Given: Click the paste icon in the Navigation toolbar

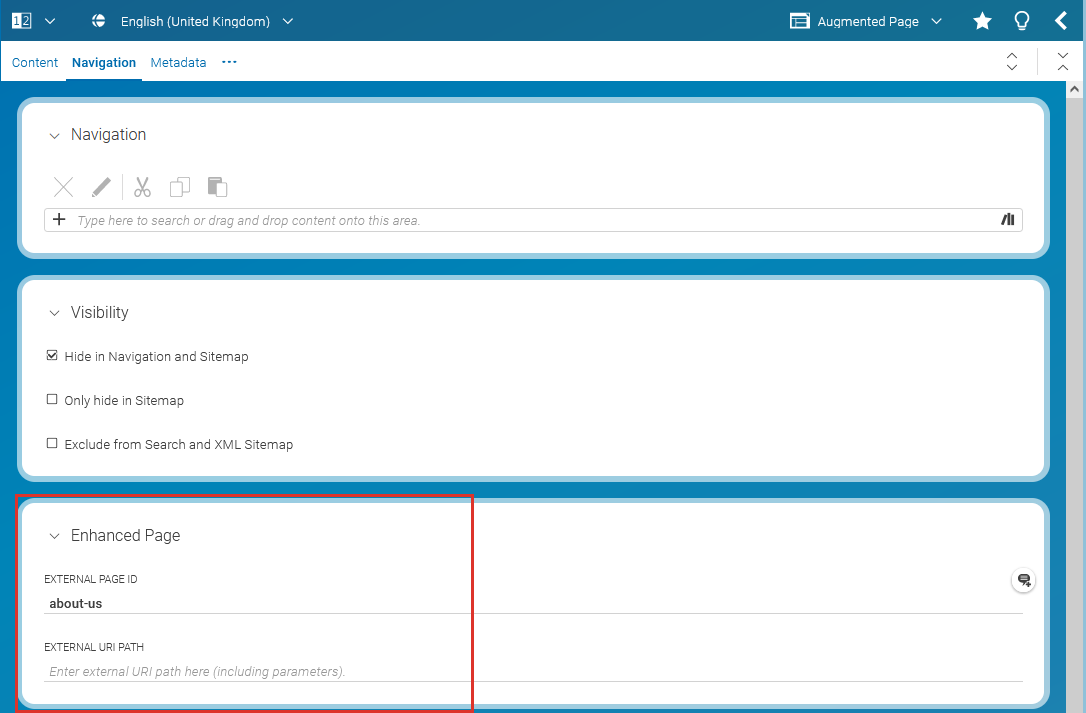Looking at the screenshot, I should (217, 187).
